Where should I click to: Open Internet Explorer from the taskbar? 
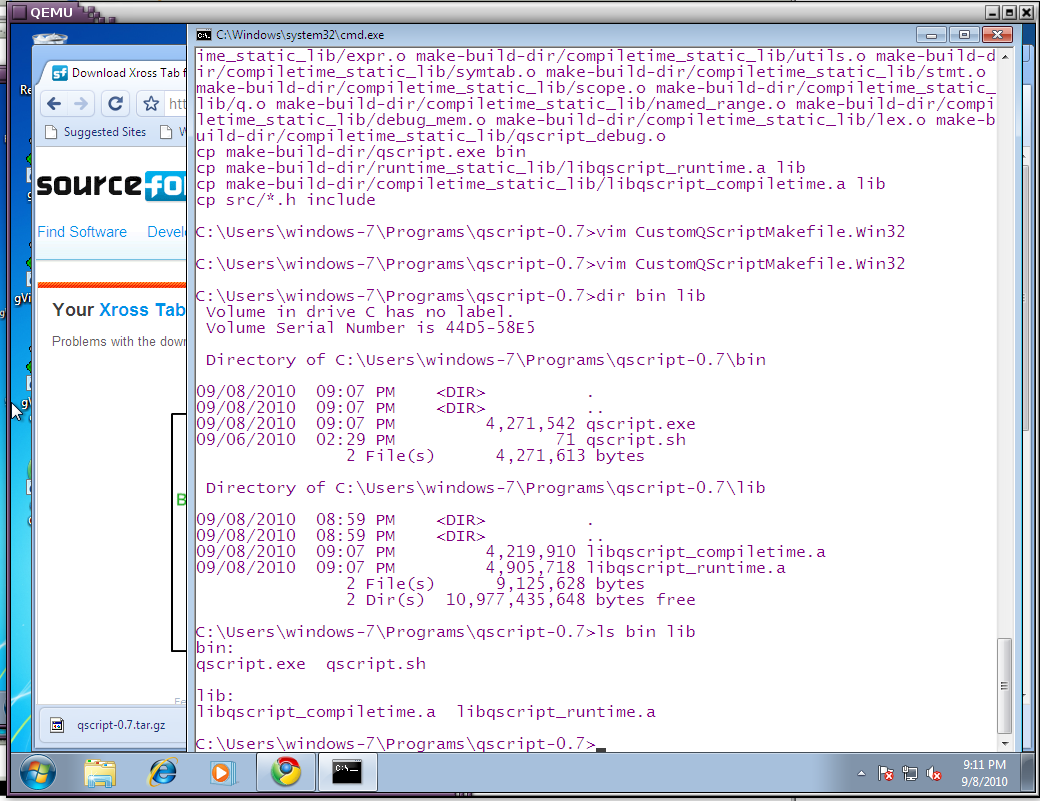pyautogui.click(x=162, y=772)
